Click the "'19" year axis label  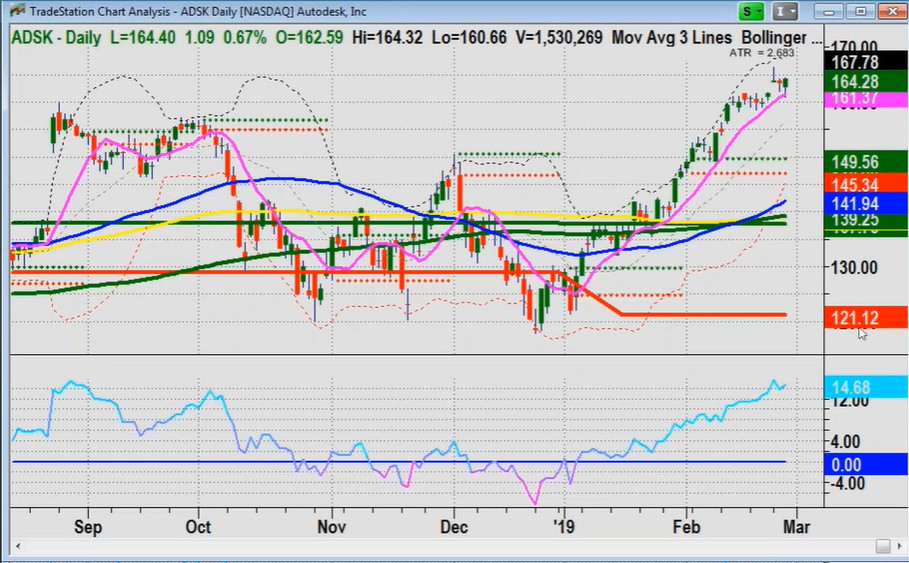click(x=563, y=526)
